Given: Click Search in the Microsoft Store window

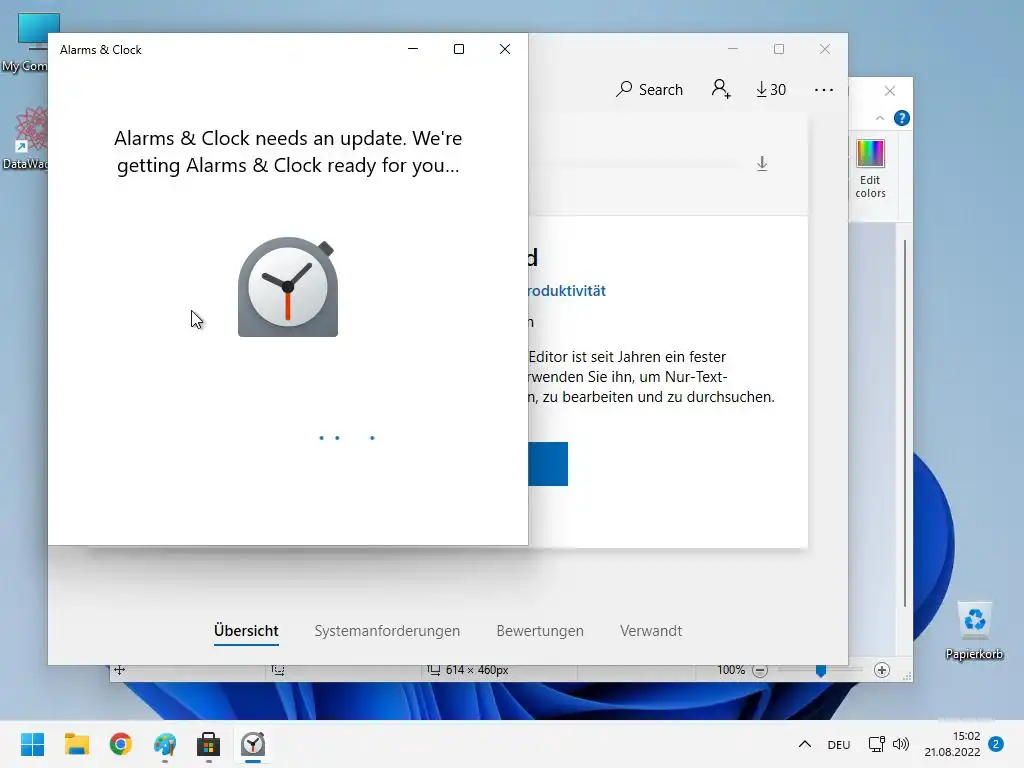Looking at the screenshot, I should (x=649, y=89).
